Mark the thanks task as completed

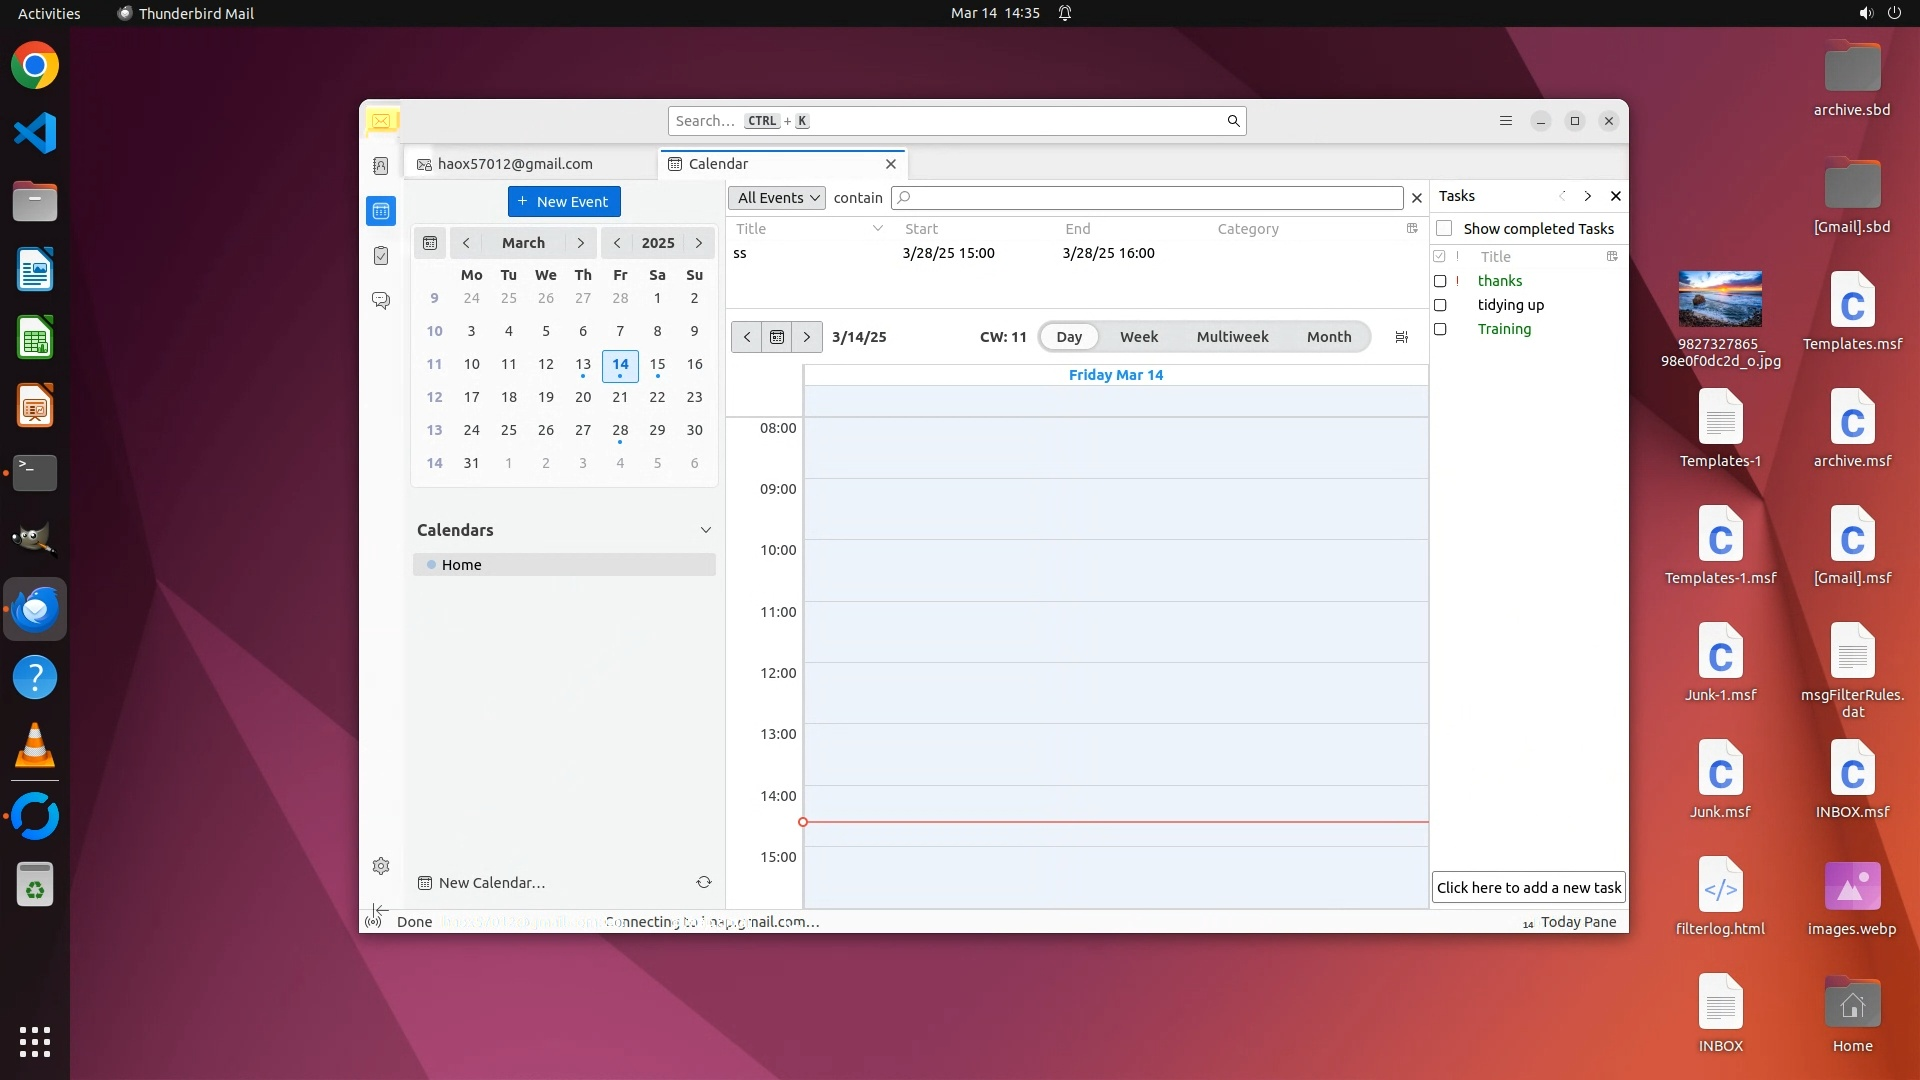(1440, 281)
